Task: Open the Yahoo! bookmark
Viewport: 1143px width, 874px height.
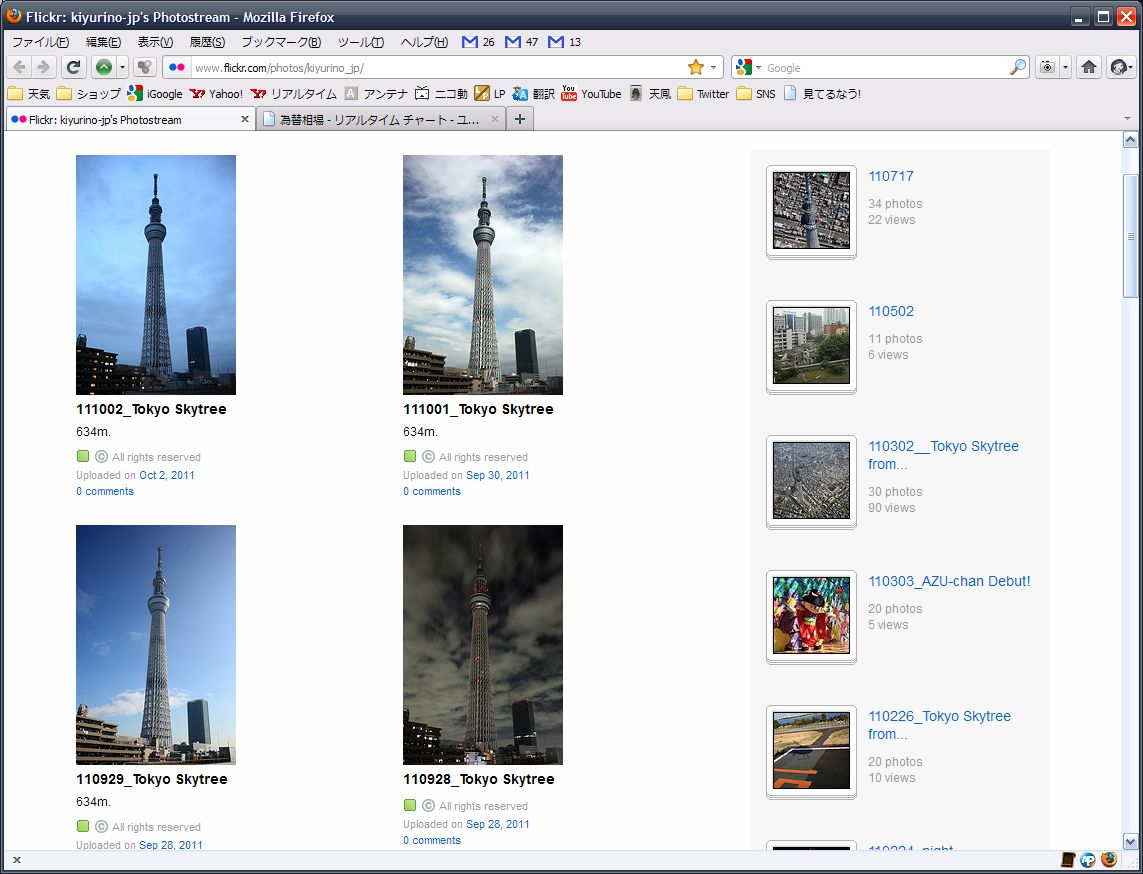Action: tap(216, 93)
